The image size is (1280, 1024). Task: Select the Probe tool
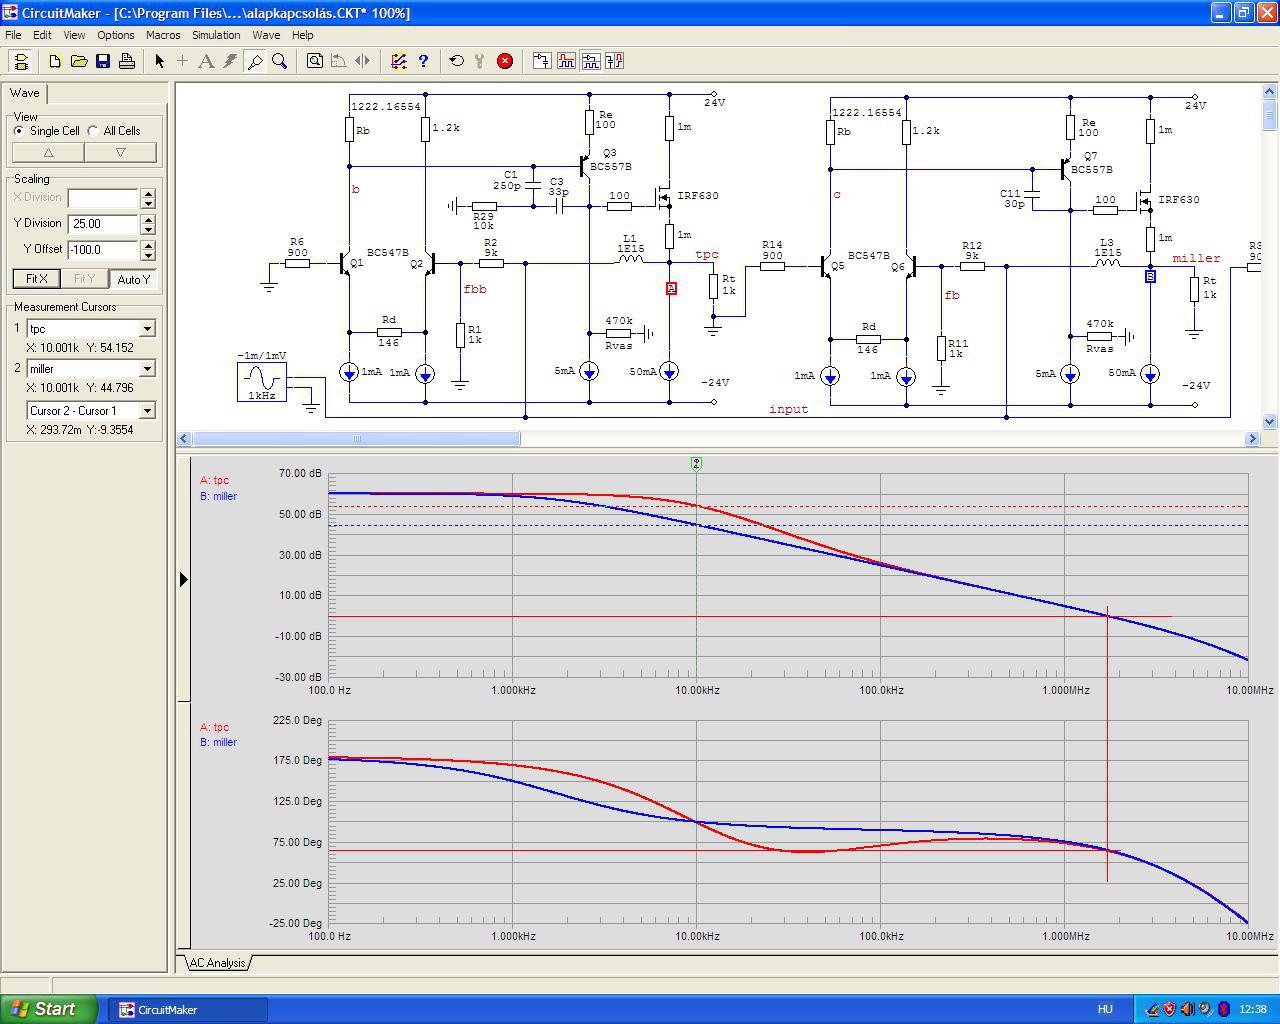(255, 61)
